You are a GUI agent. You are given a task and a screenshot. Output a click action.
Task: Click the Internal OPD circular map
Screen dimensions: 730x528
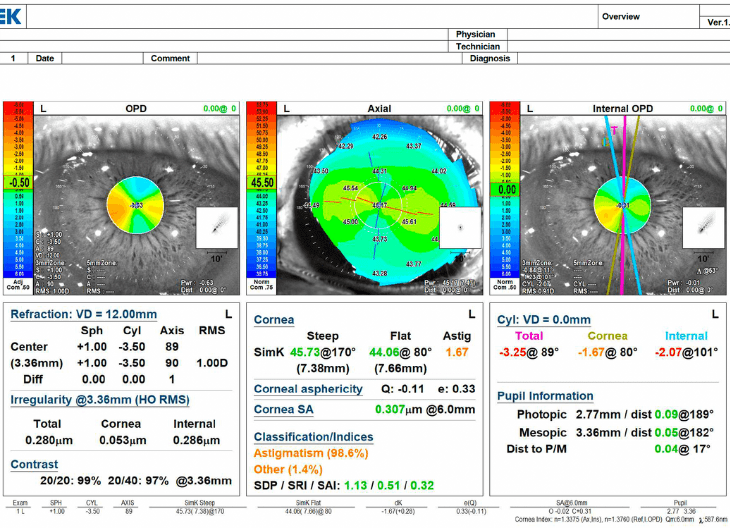pos(620,205)
